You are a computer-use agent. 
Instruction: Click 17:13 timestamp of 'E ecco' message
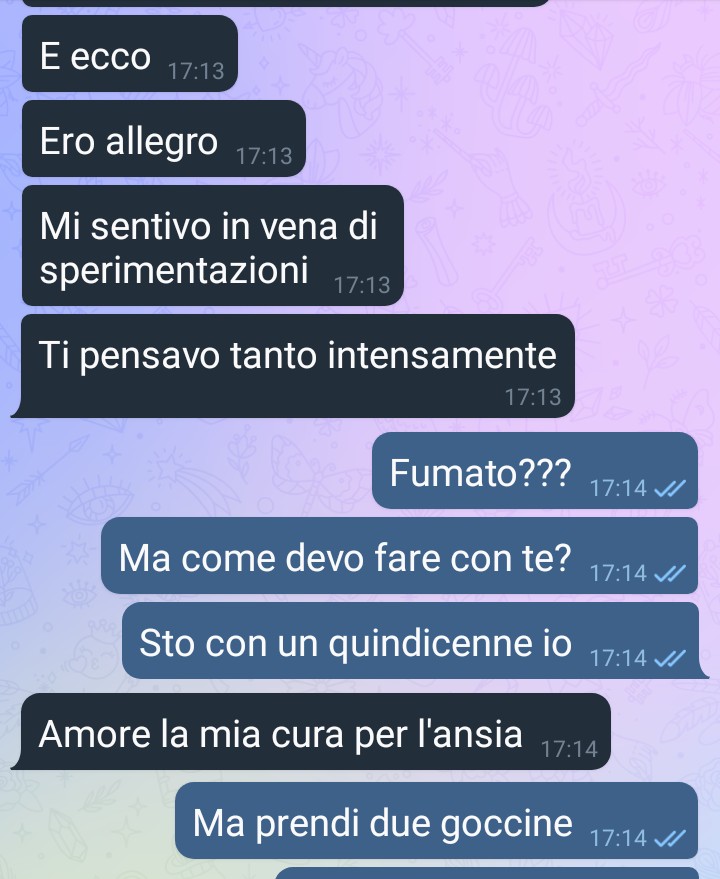tap(196, 71)
